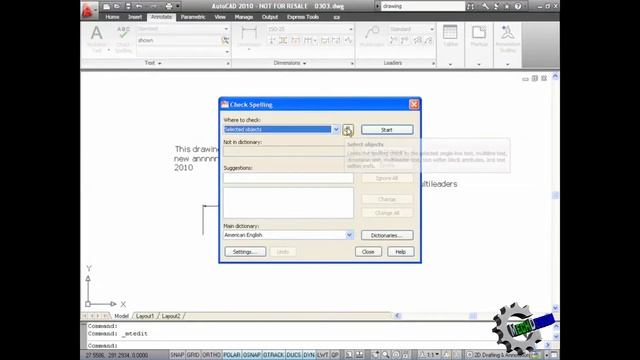
Task: Open Main dictionary American English dropdown
Action: click(x=349, y=235)
